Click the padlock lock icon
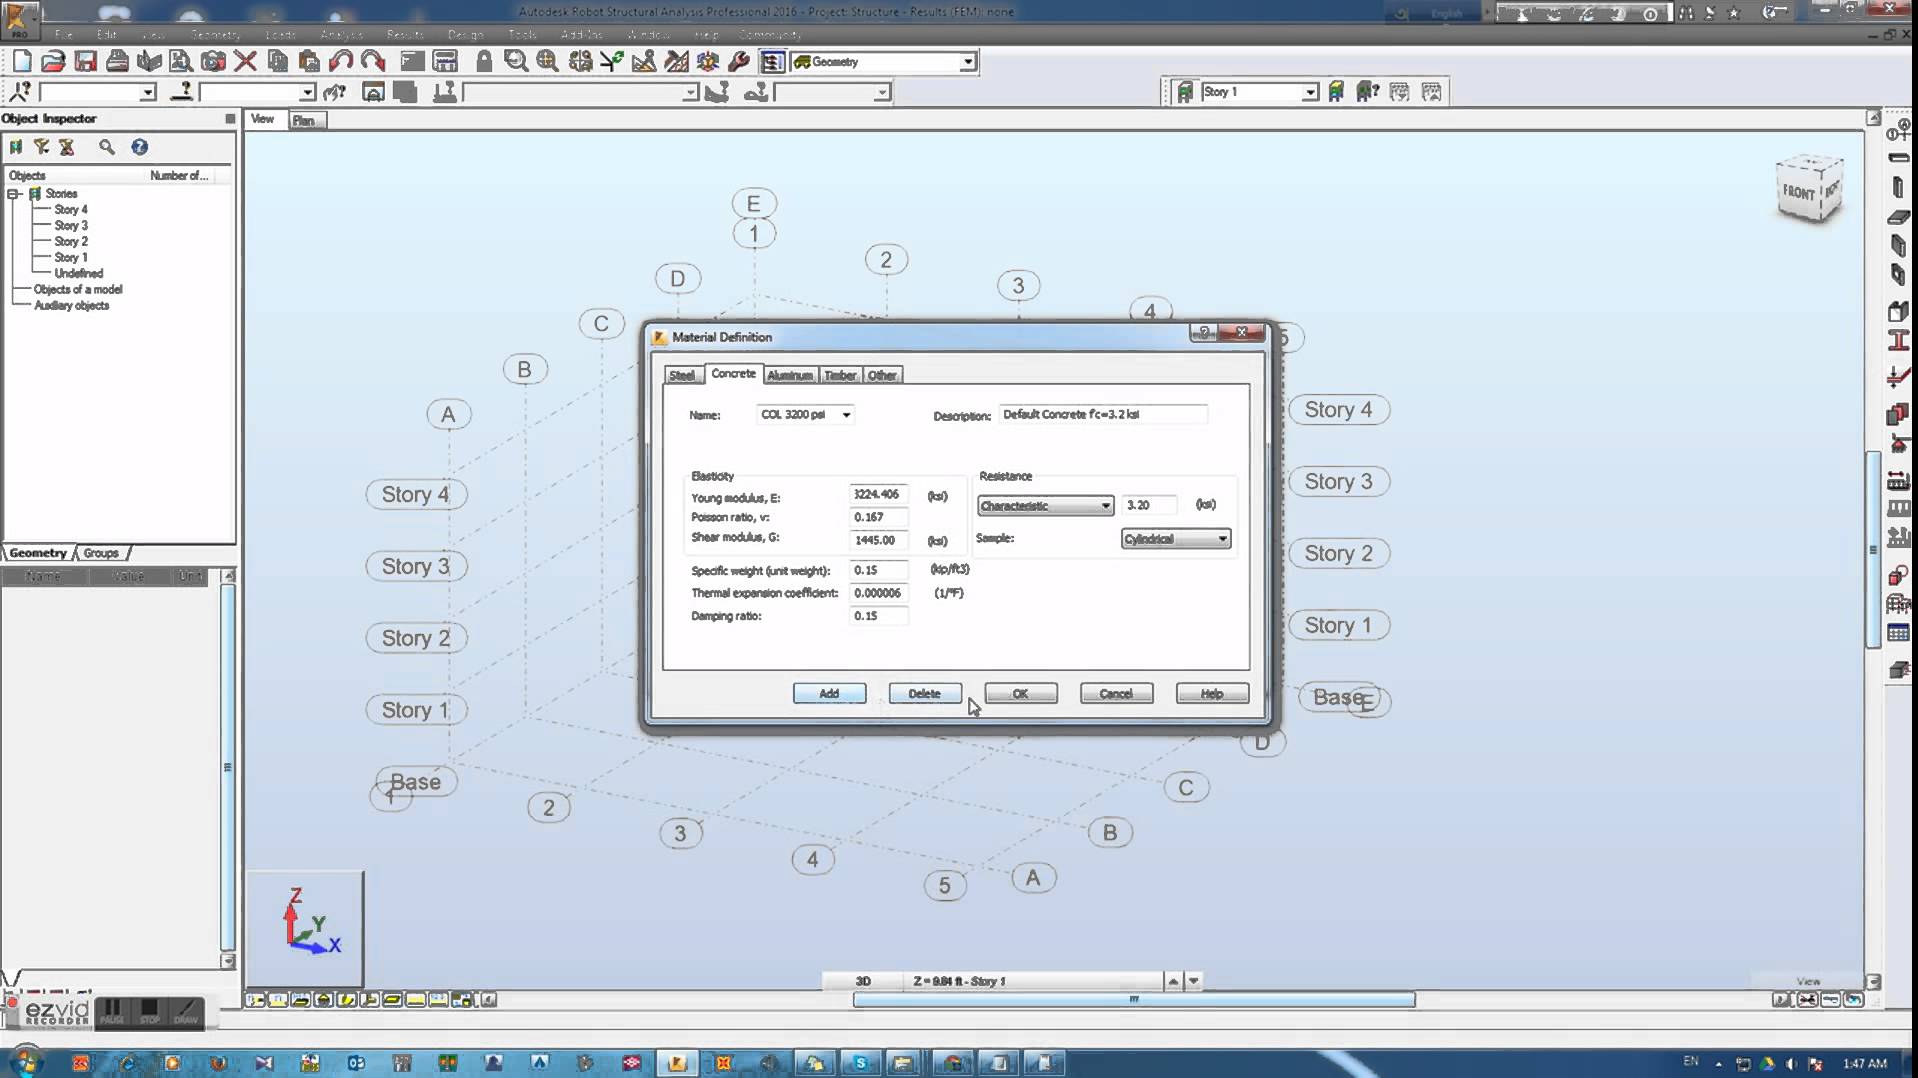Image resolution: width=1918 pixels, height=1078 pixels. (484, 62)
